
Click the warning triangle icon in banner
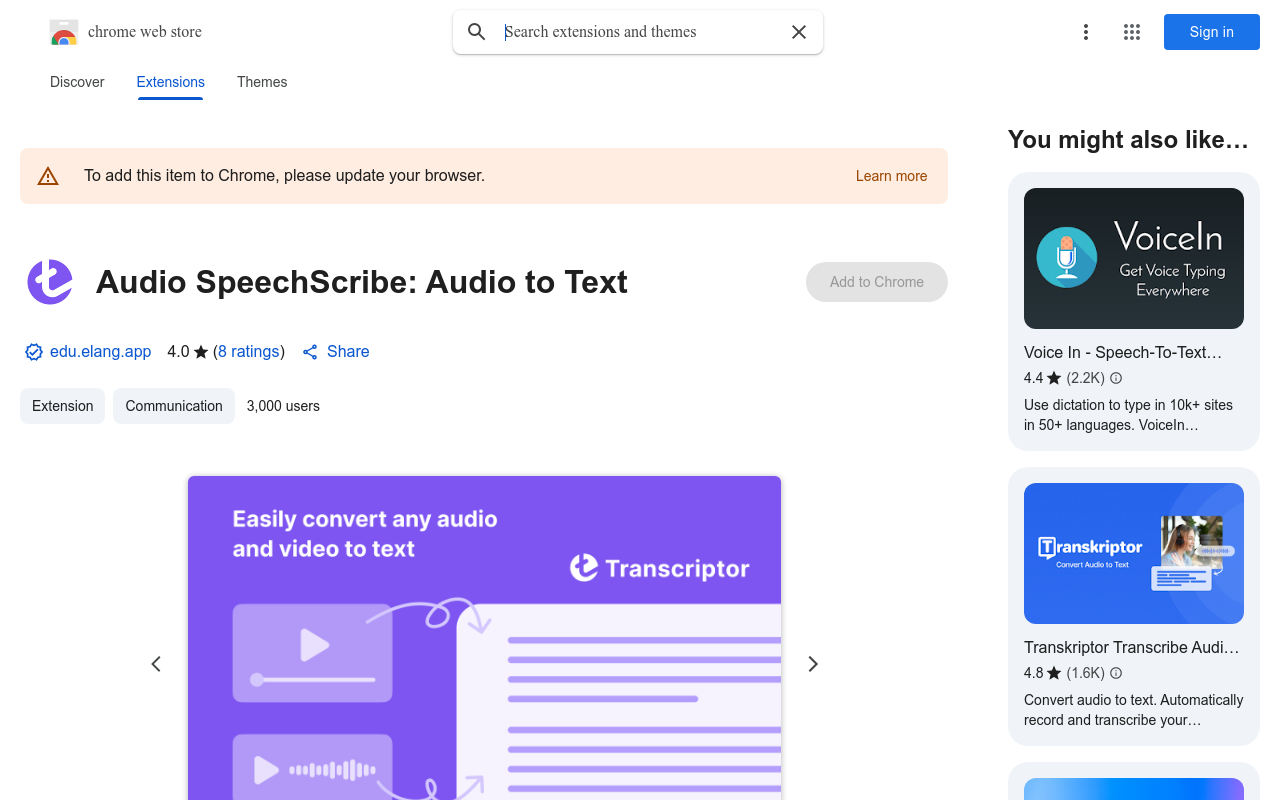[x=48, y=176]
